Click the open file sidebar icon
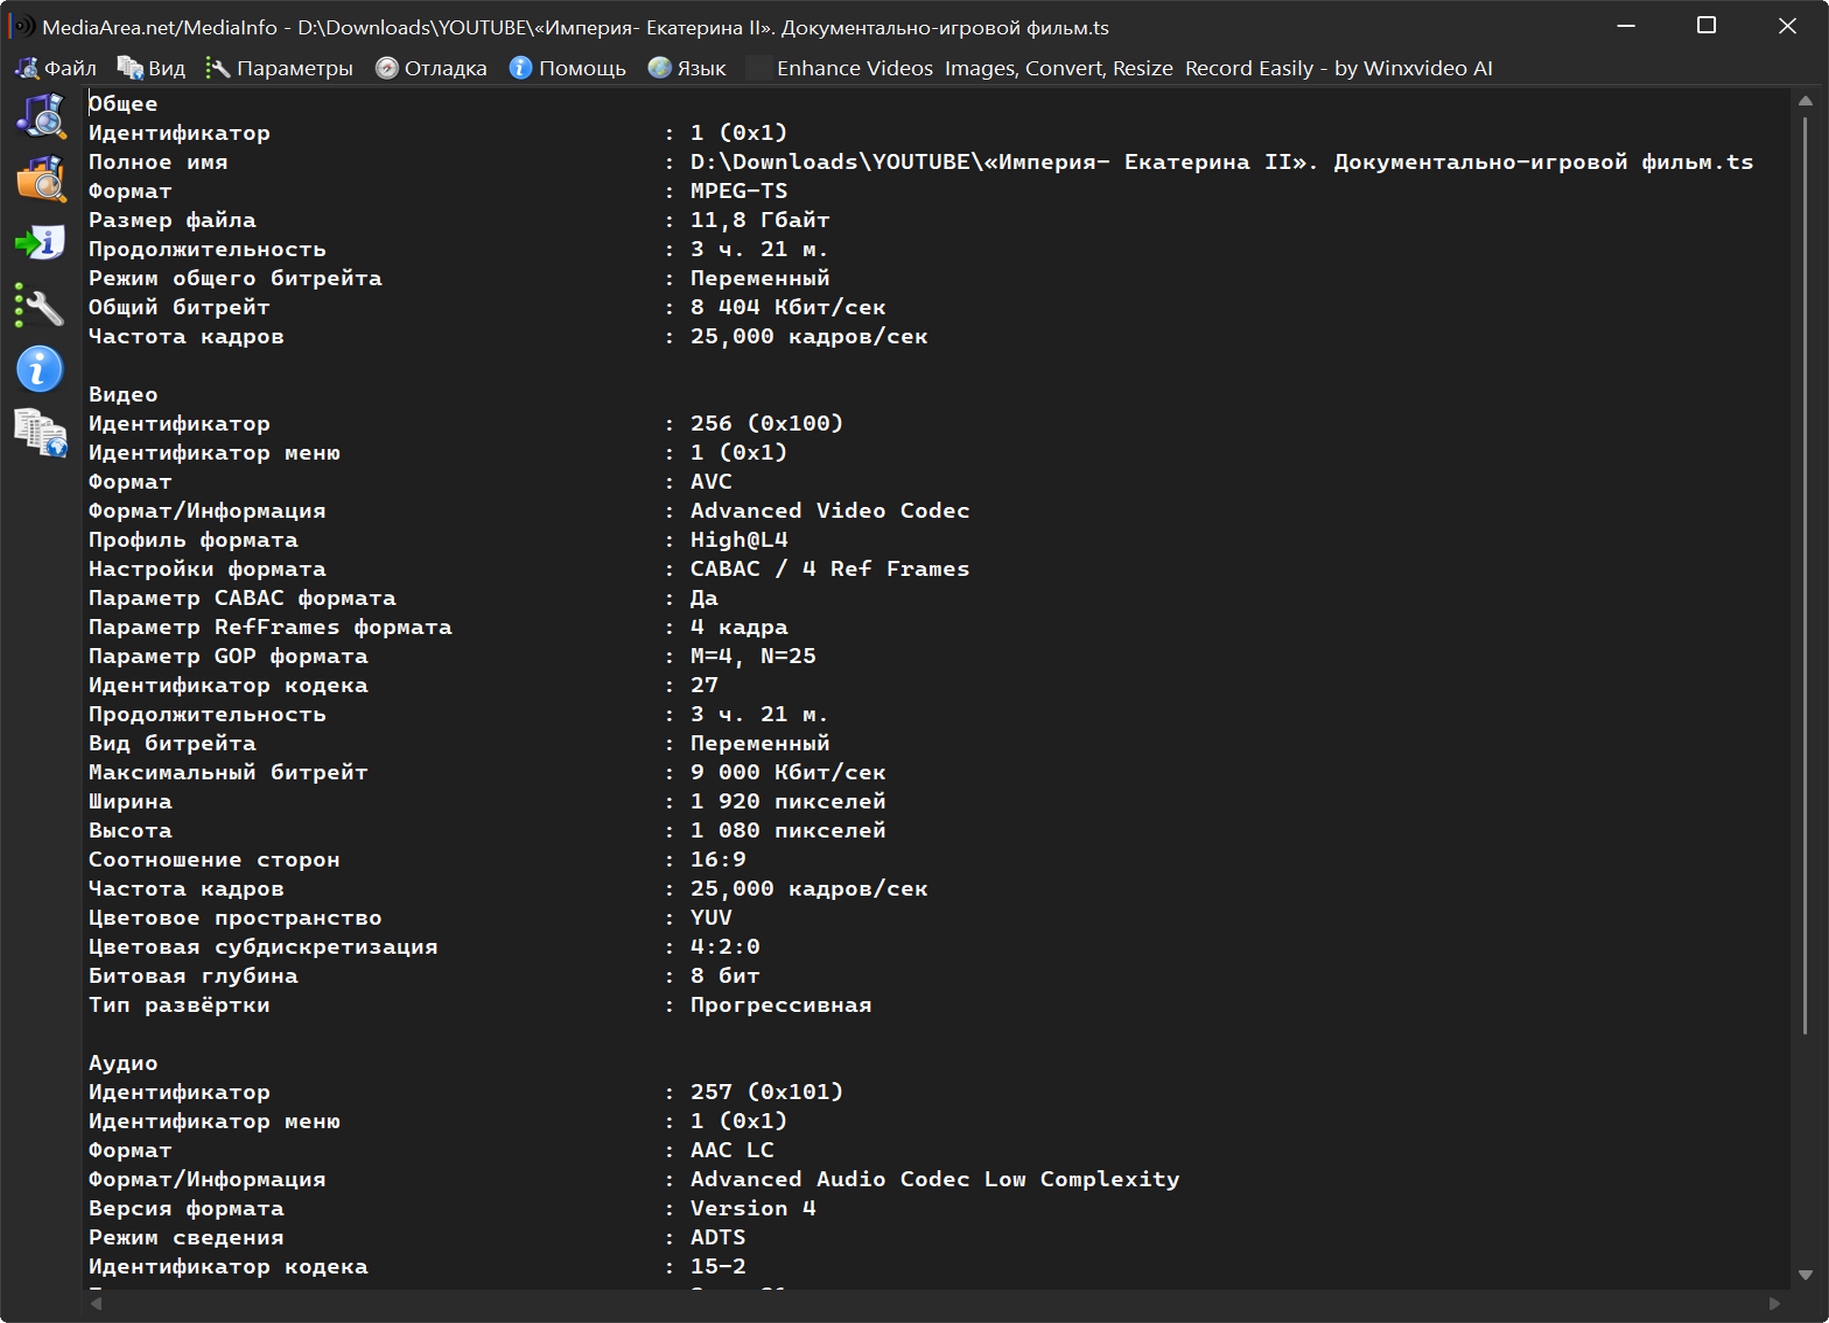This screenshot has width=1829, height=1323. 40,116
